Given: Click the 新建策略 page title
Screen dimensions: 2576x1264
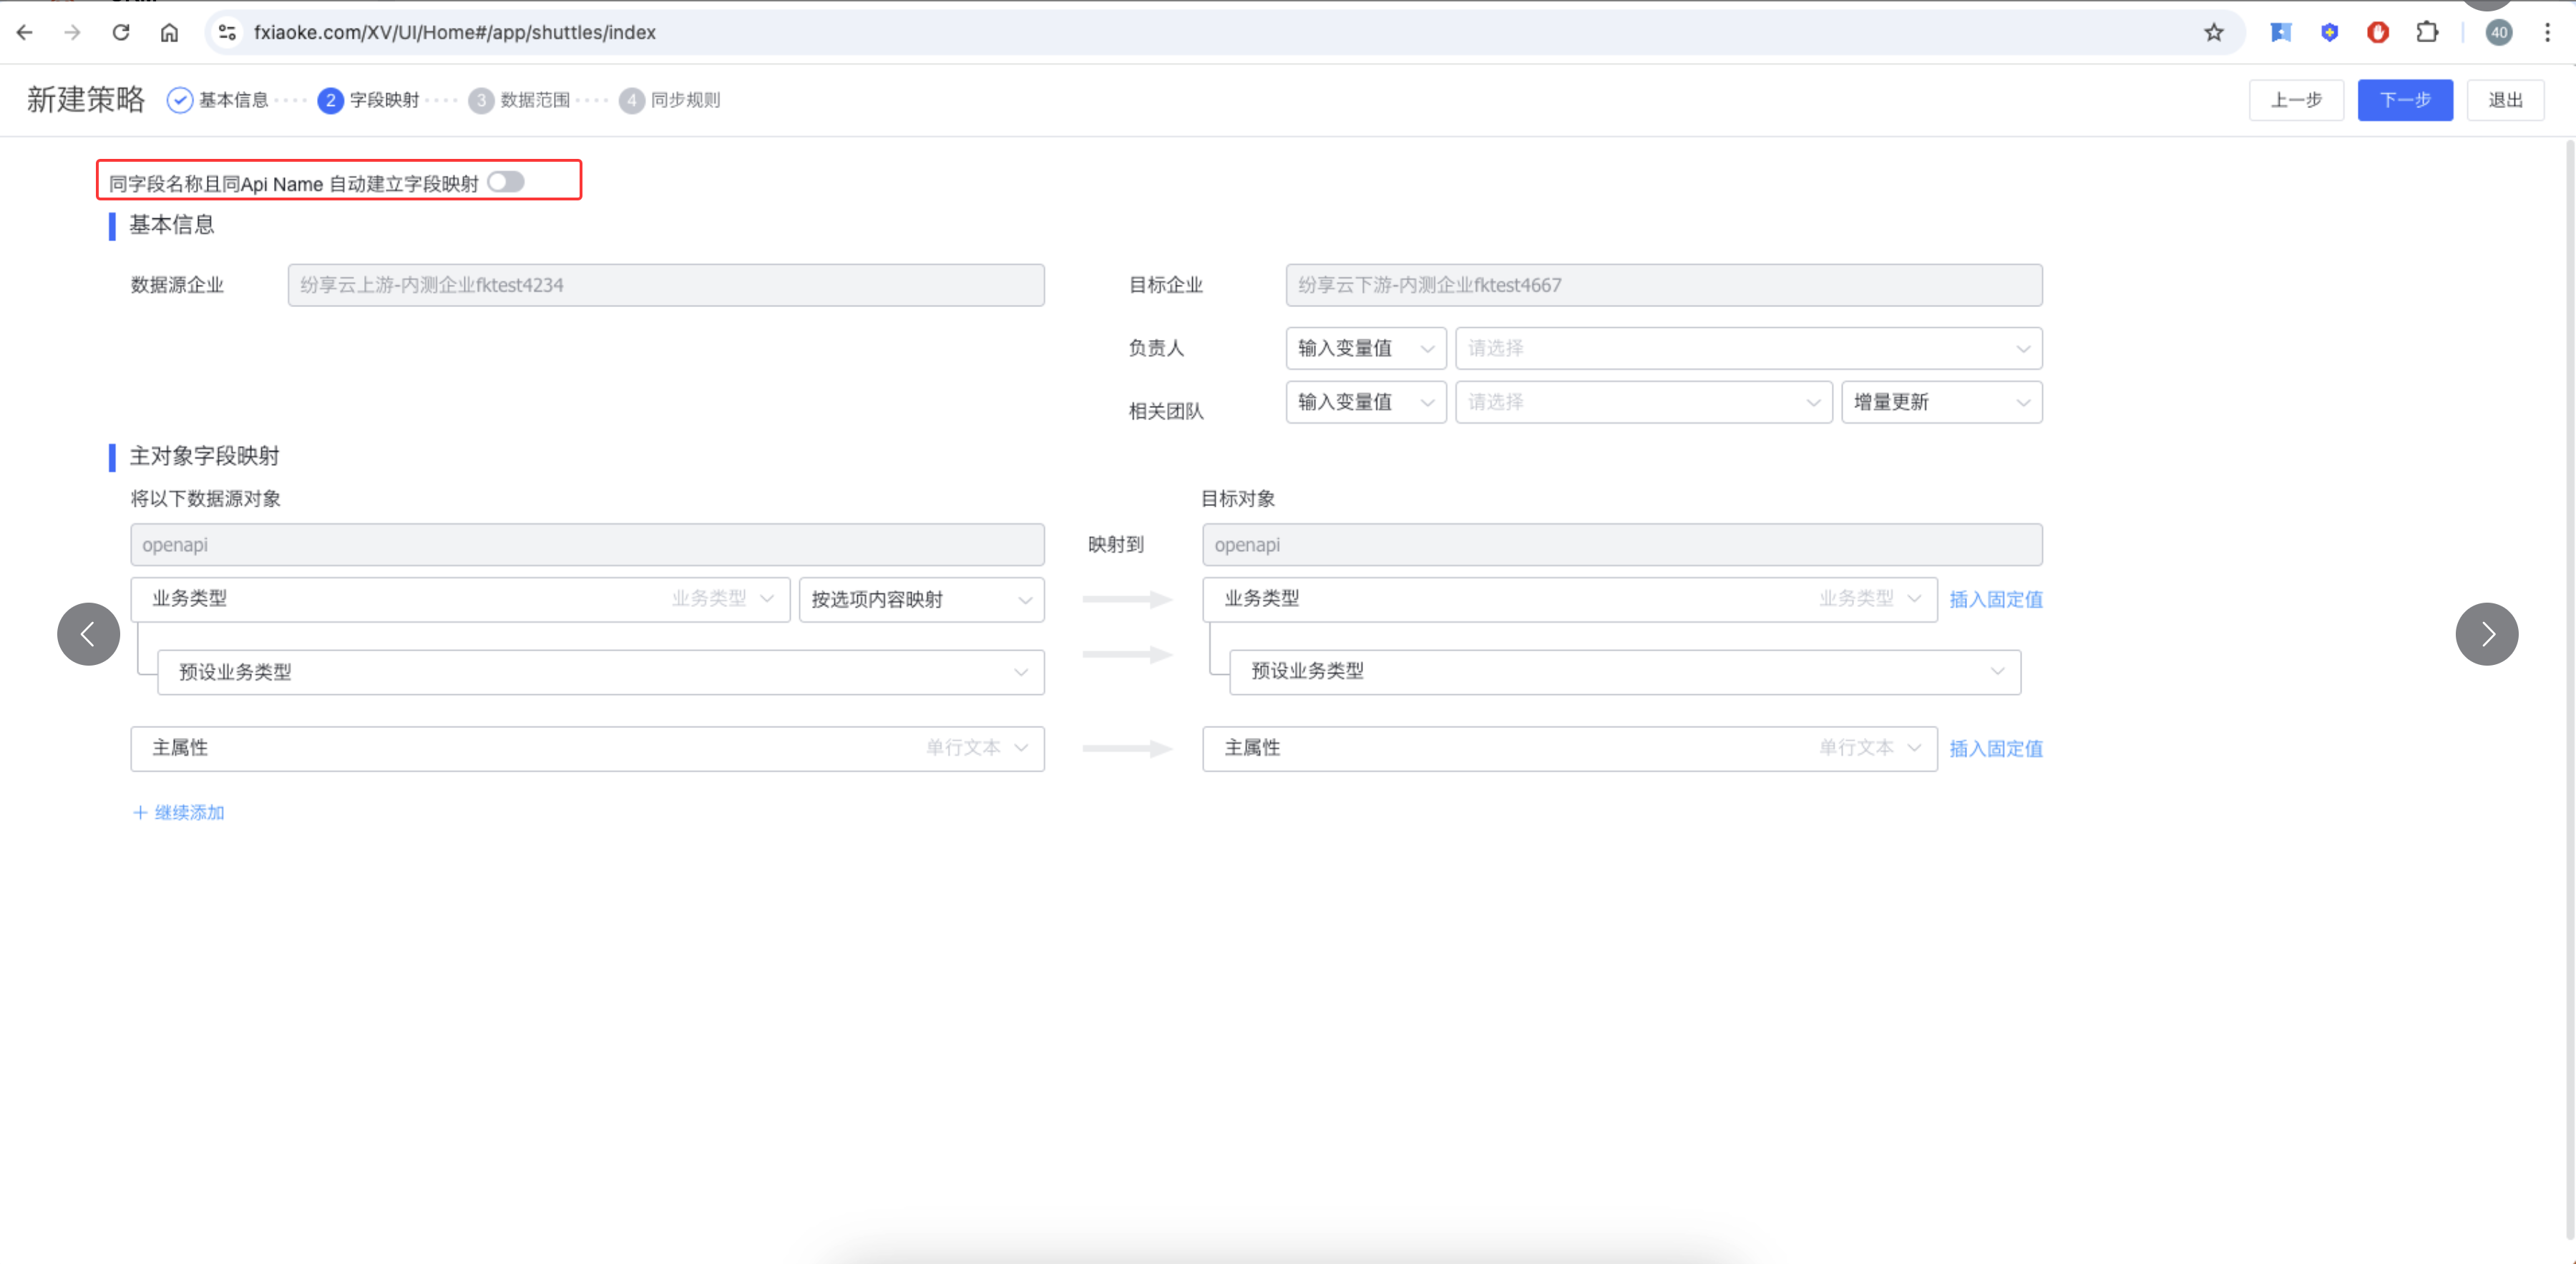Looking at the screenshot, I should [x=86, y=100].
